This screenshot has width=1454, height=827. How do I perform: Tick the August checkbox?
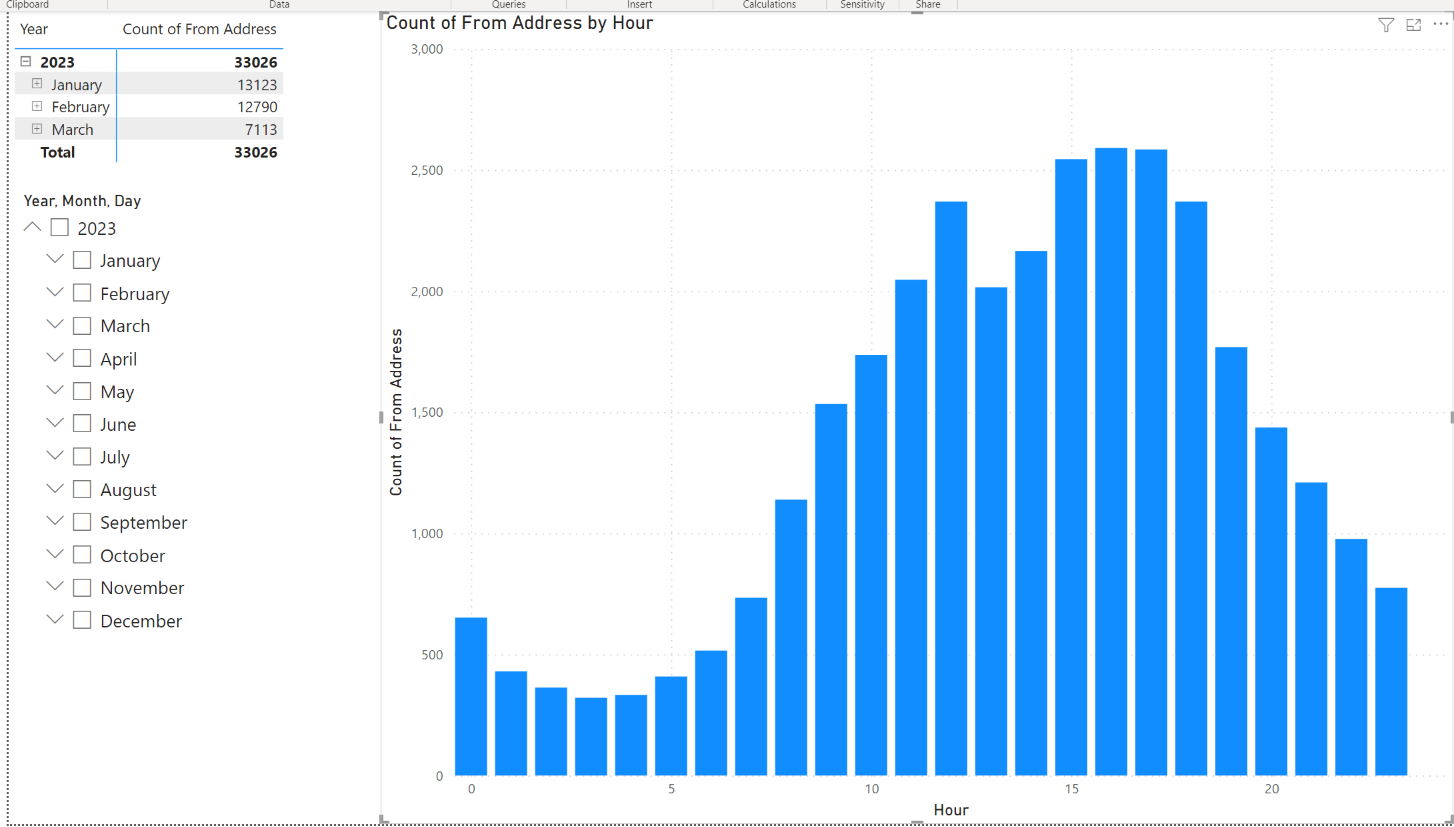pos(82,489)
